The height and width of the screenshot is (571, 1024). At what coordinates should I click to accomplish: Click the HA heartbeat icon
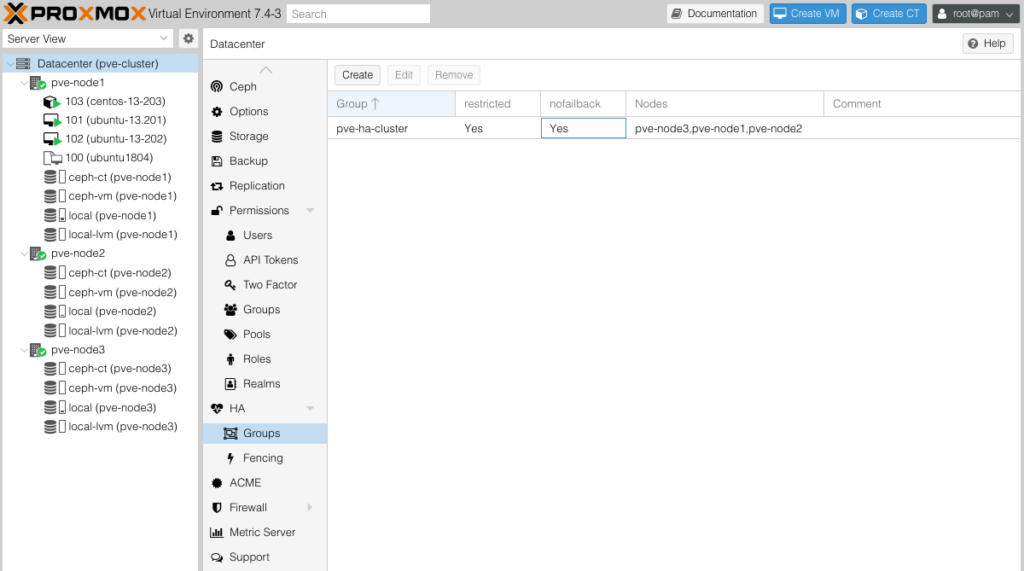click(x=217, y=408)
